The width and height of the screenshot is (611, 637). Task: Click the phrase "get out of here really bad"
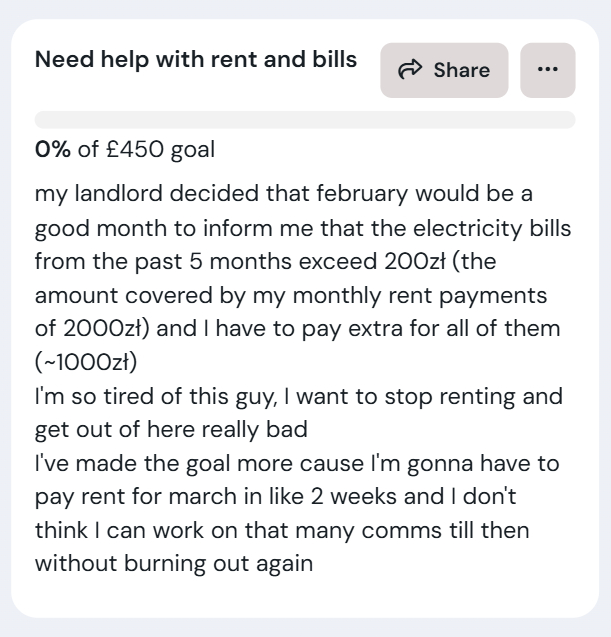point(170,429)
